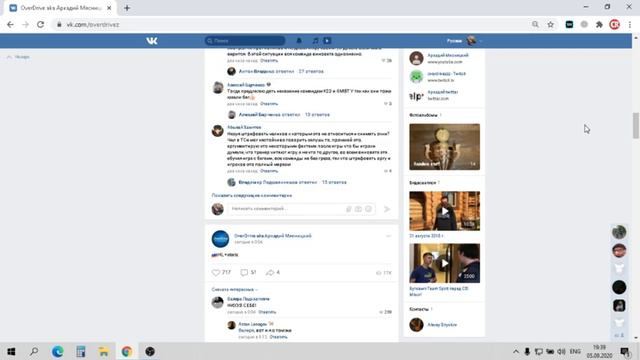This screenshot has height=360, width=640.
Task: Click OverDrive round avatar on post
Action: 220,239
